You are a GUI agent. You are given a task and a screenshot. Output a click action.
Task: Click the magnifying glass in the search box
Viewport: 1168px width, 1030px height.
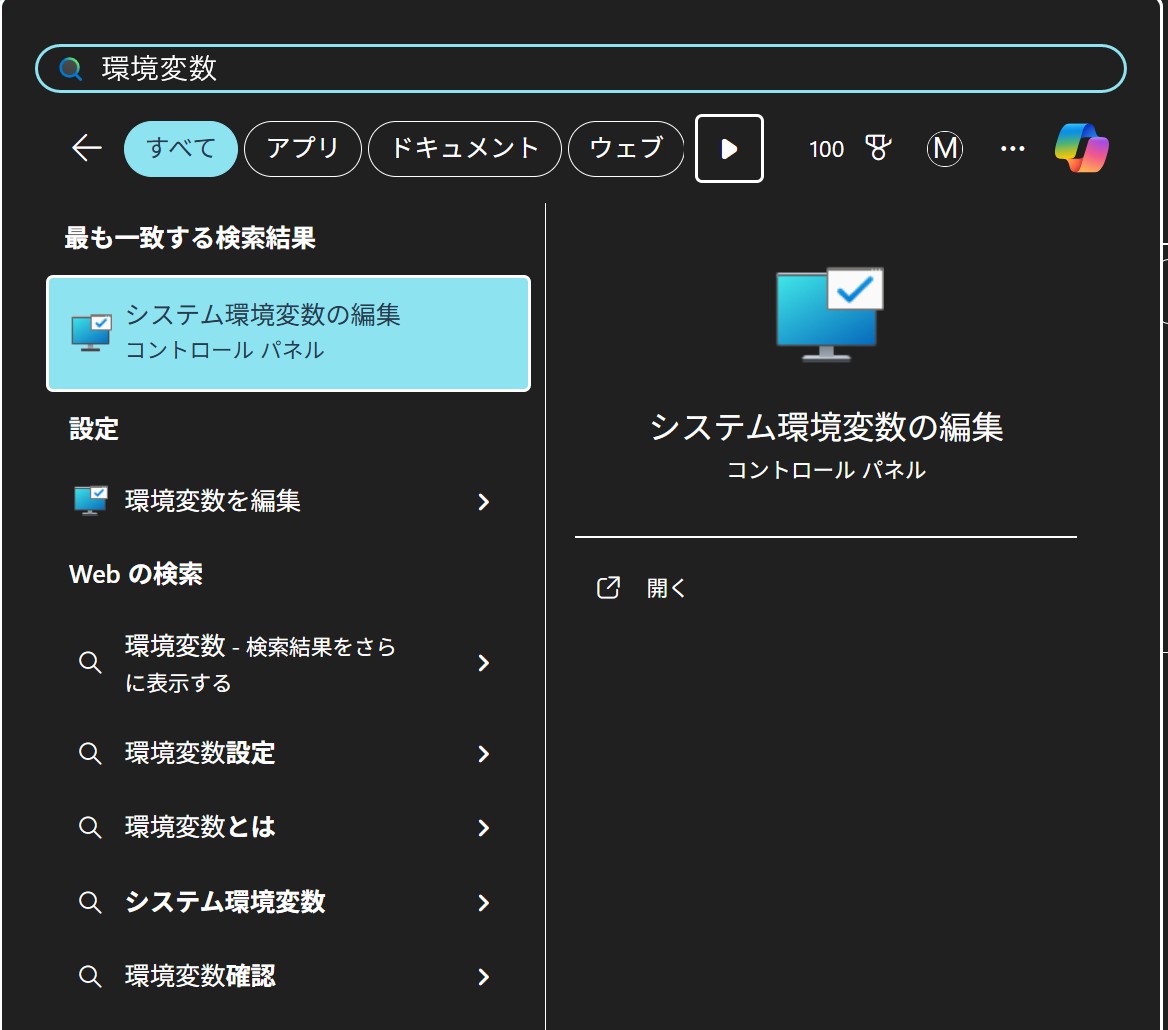[67, 69]
